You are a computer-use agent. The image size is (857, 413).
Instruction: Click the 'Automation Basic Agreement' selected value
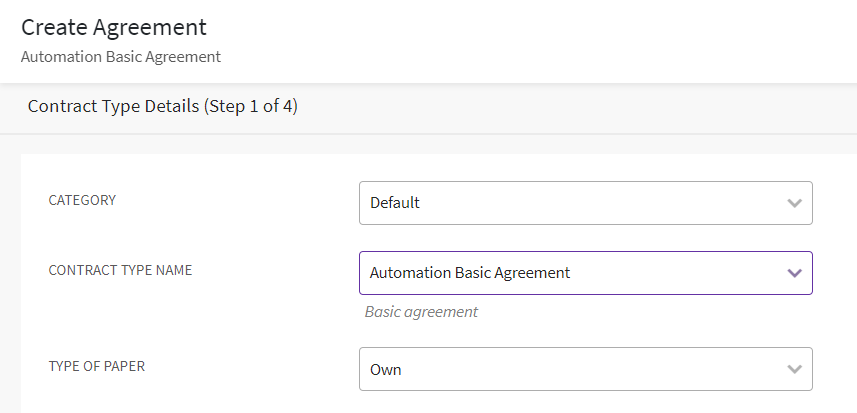tap(469, 273)
